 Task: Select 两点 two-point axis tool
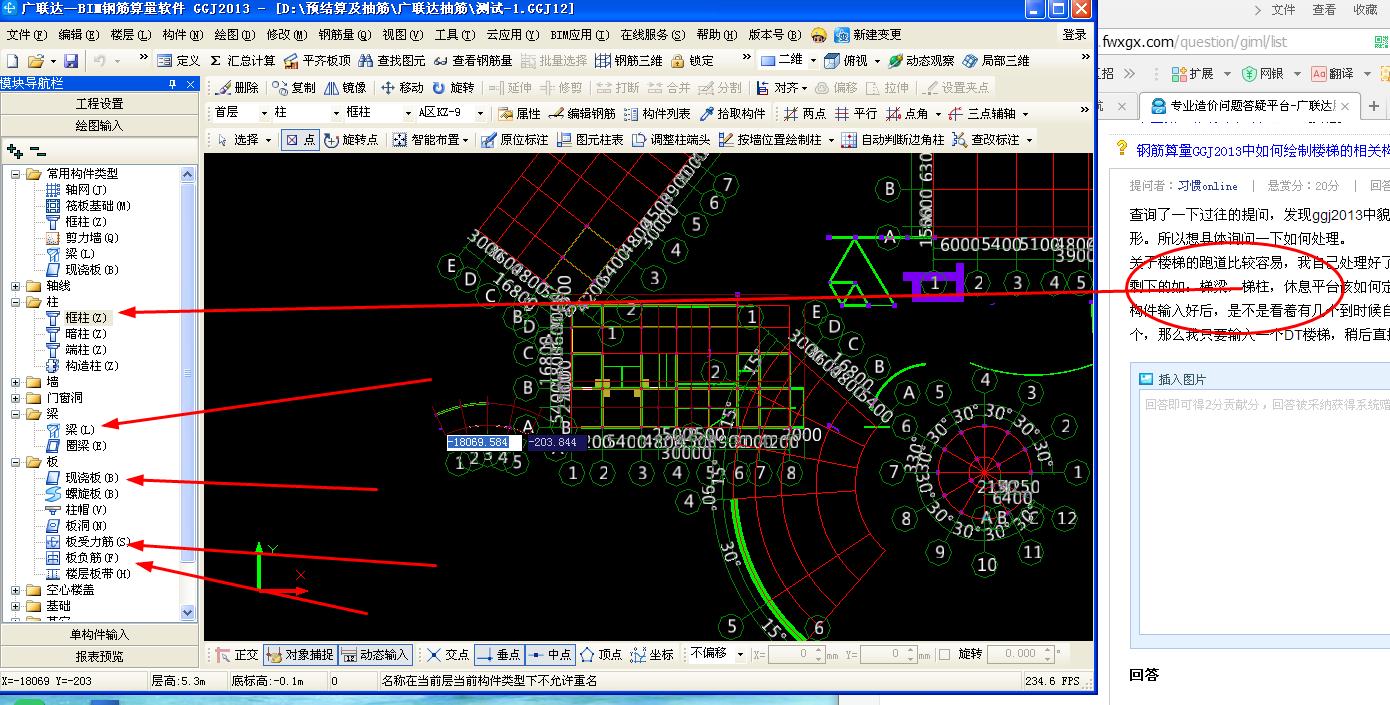pos(805,114)
